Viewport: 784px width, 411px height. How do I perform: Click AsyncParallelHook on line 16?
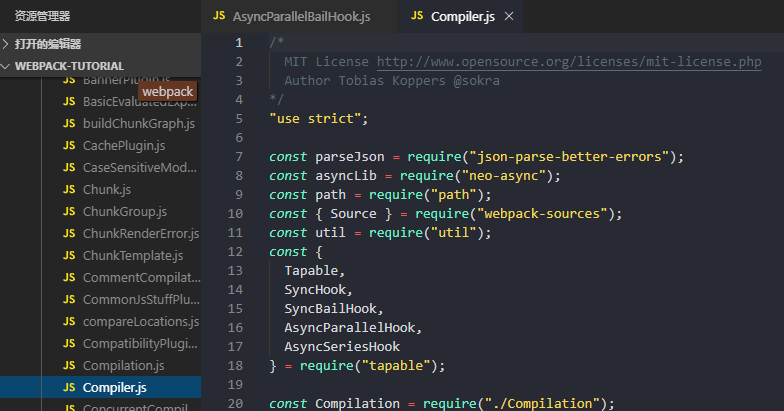[x=350, y=328]
